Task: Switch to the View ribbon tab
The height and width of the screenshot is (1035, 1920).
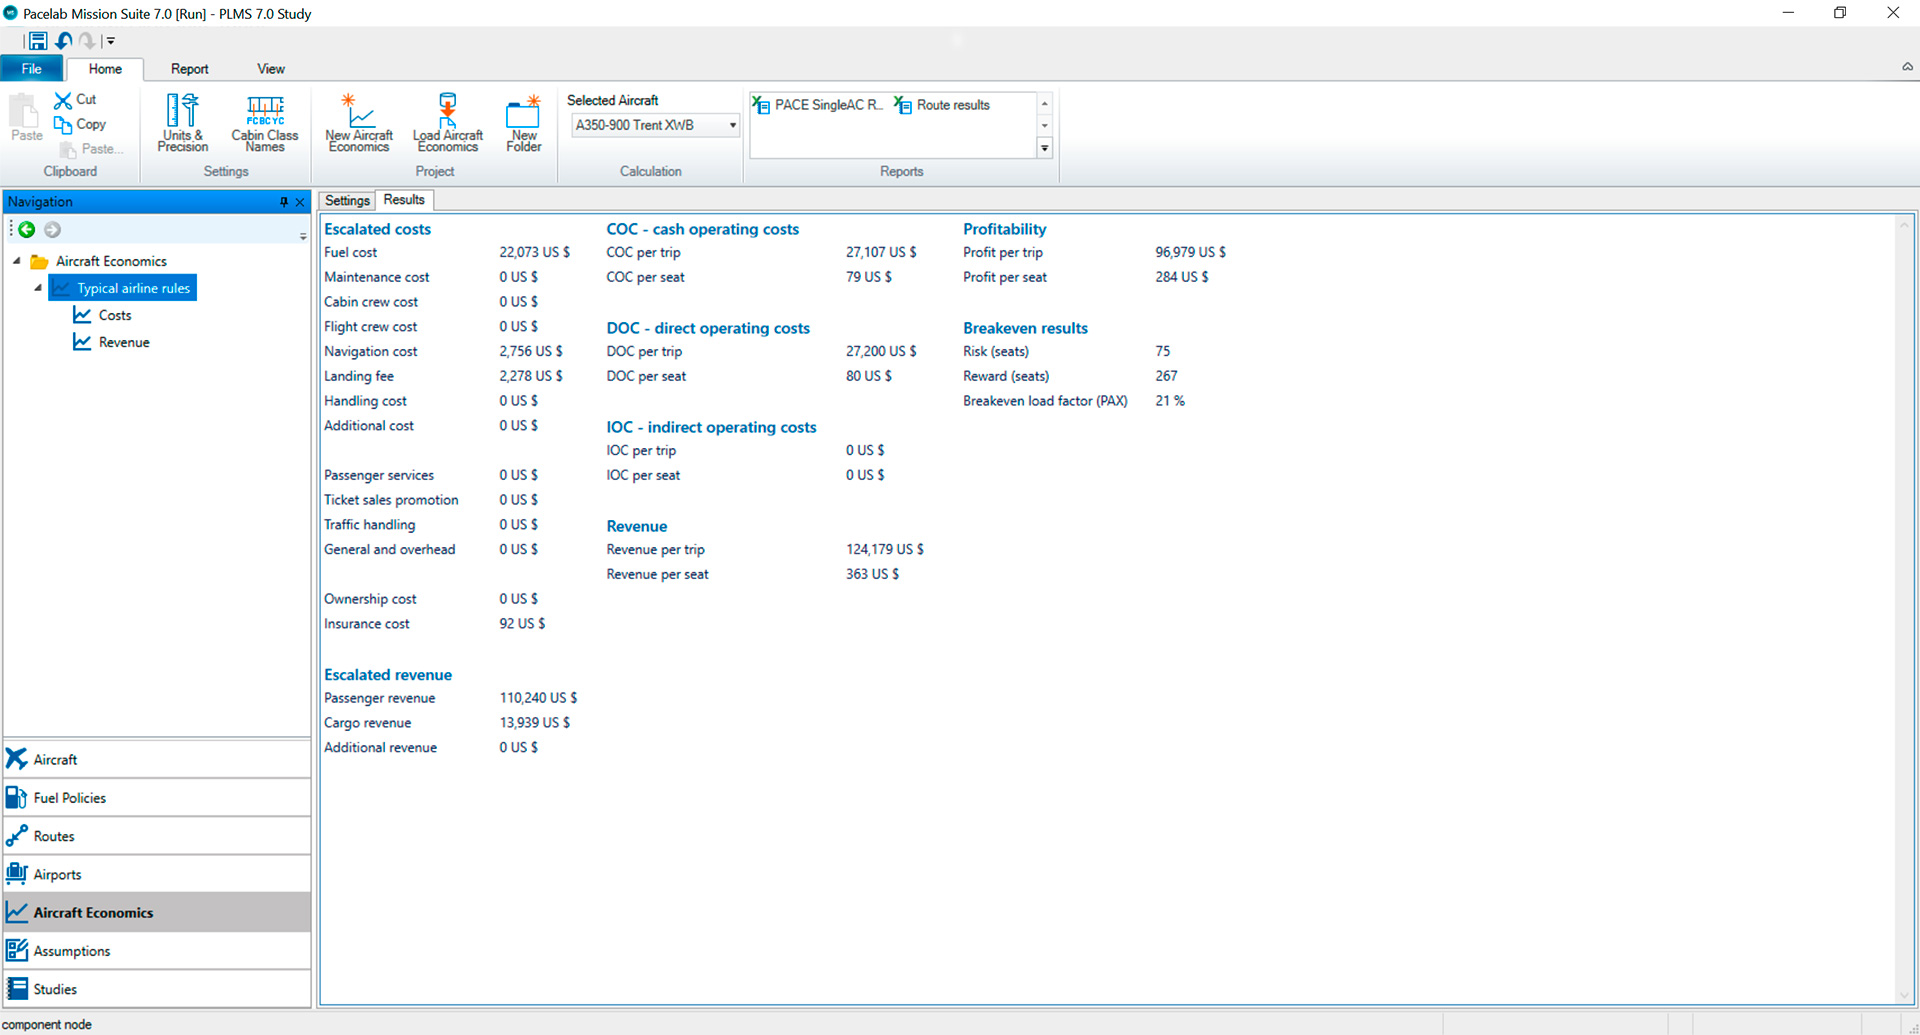Action: [271, 69]
